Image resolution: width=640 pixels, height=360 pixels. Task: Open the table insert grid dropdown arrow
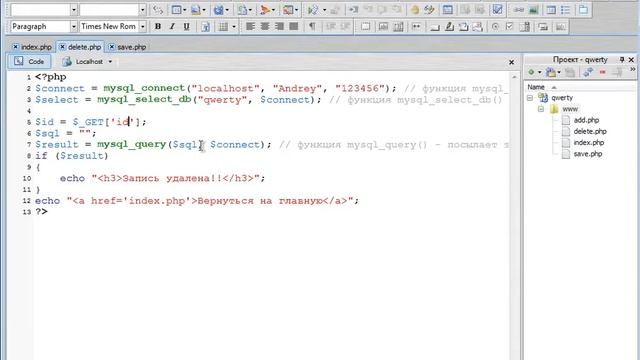[234, 27]
